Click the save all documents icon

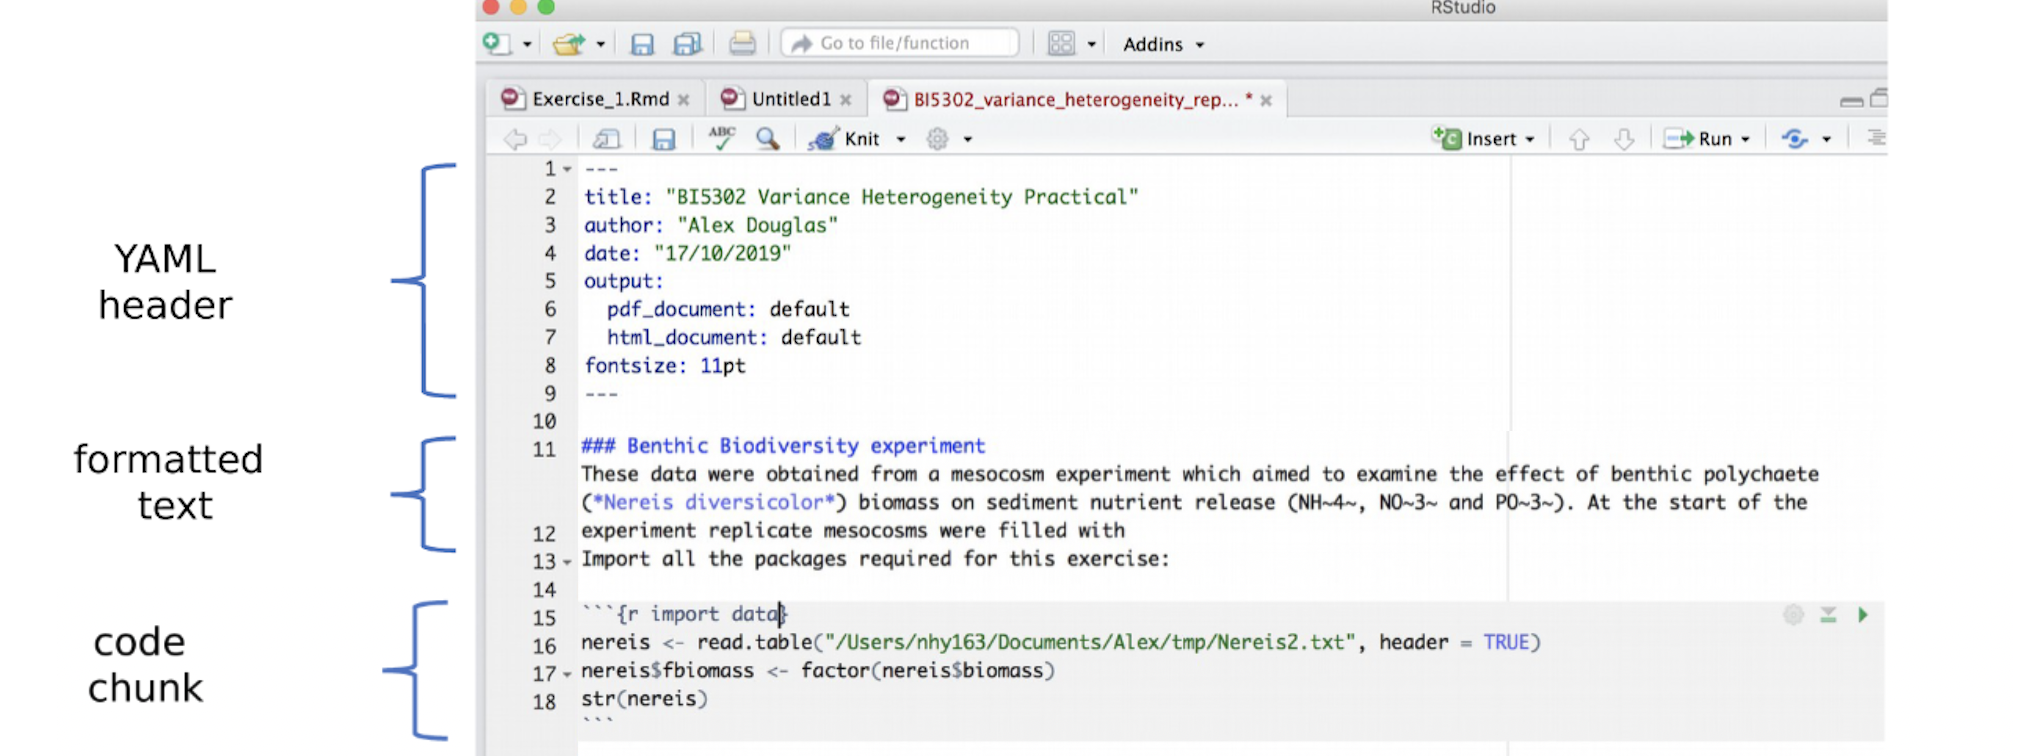click(x=687, y=44)
